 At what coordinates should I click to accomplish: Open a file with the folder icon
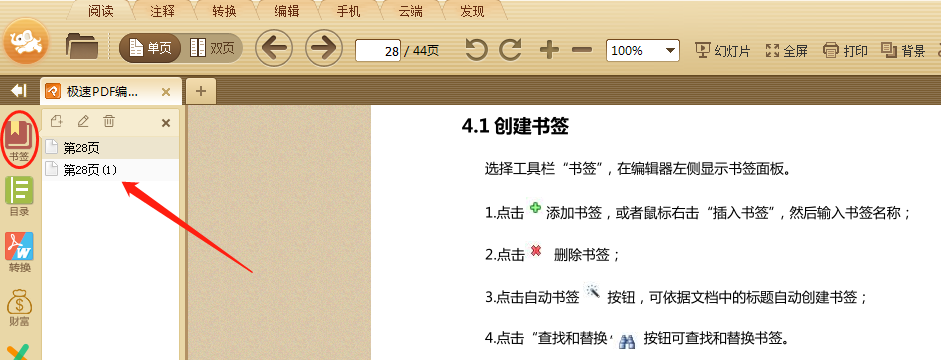82,46
